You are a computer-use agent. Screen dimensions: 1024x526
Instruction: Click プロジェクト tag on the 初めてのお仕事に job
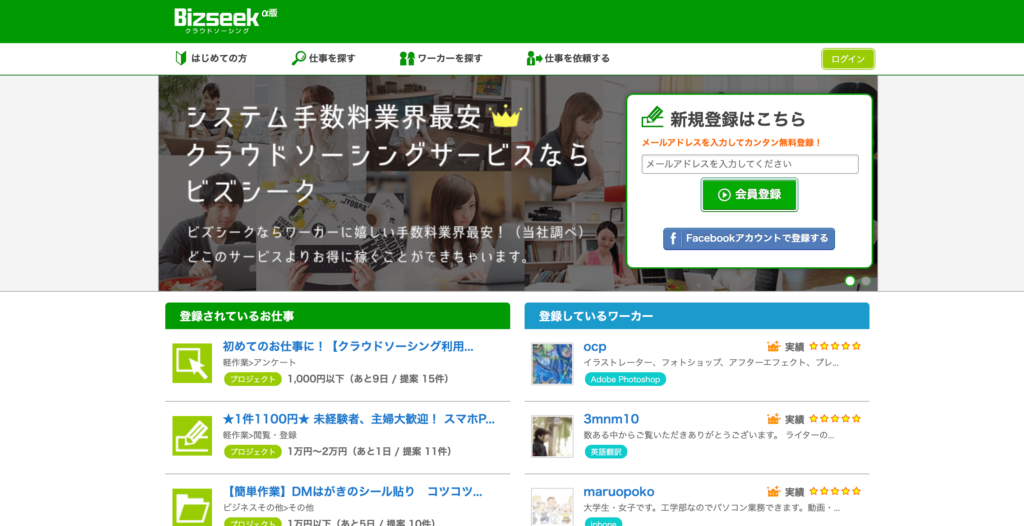coord(252,379)
